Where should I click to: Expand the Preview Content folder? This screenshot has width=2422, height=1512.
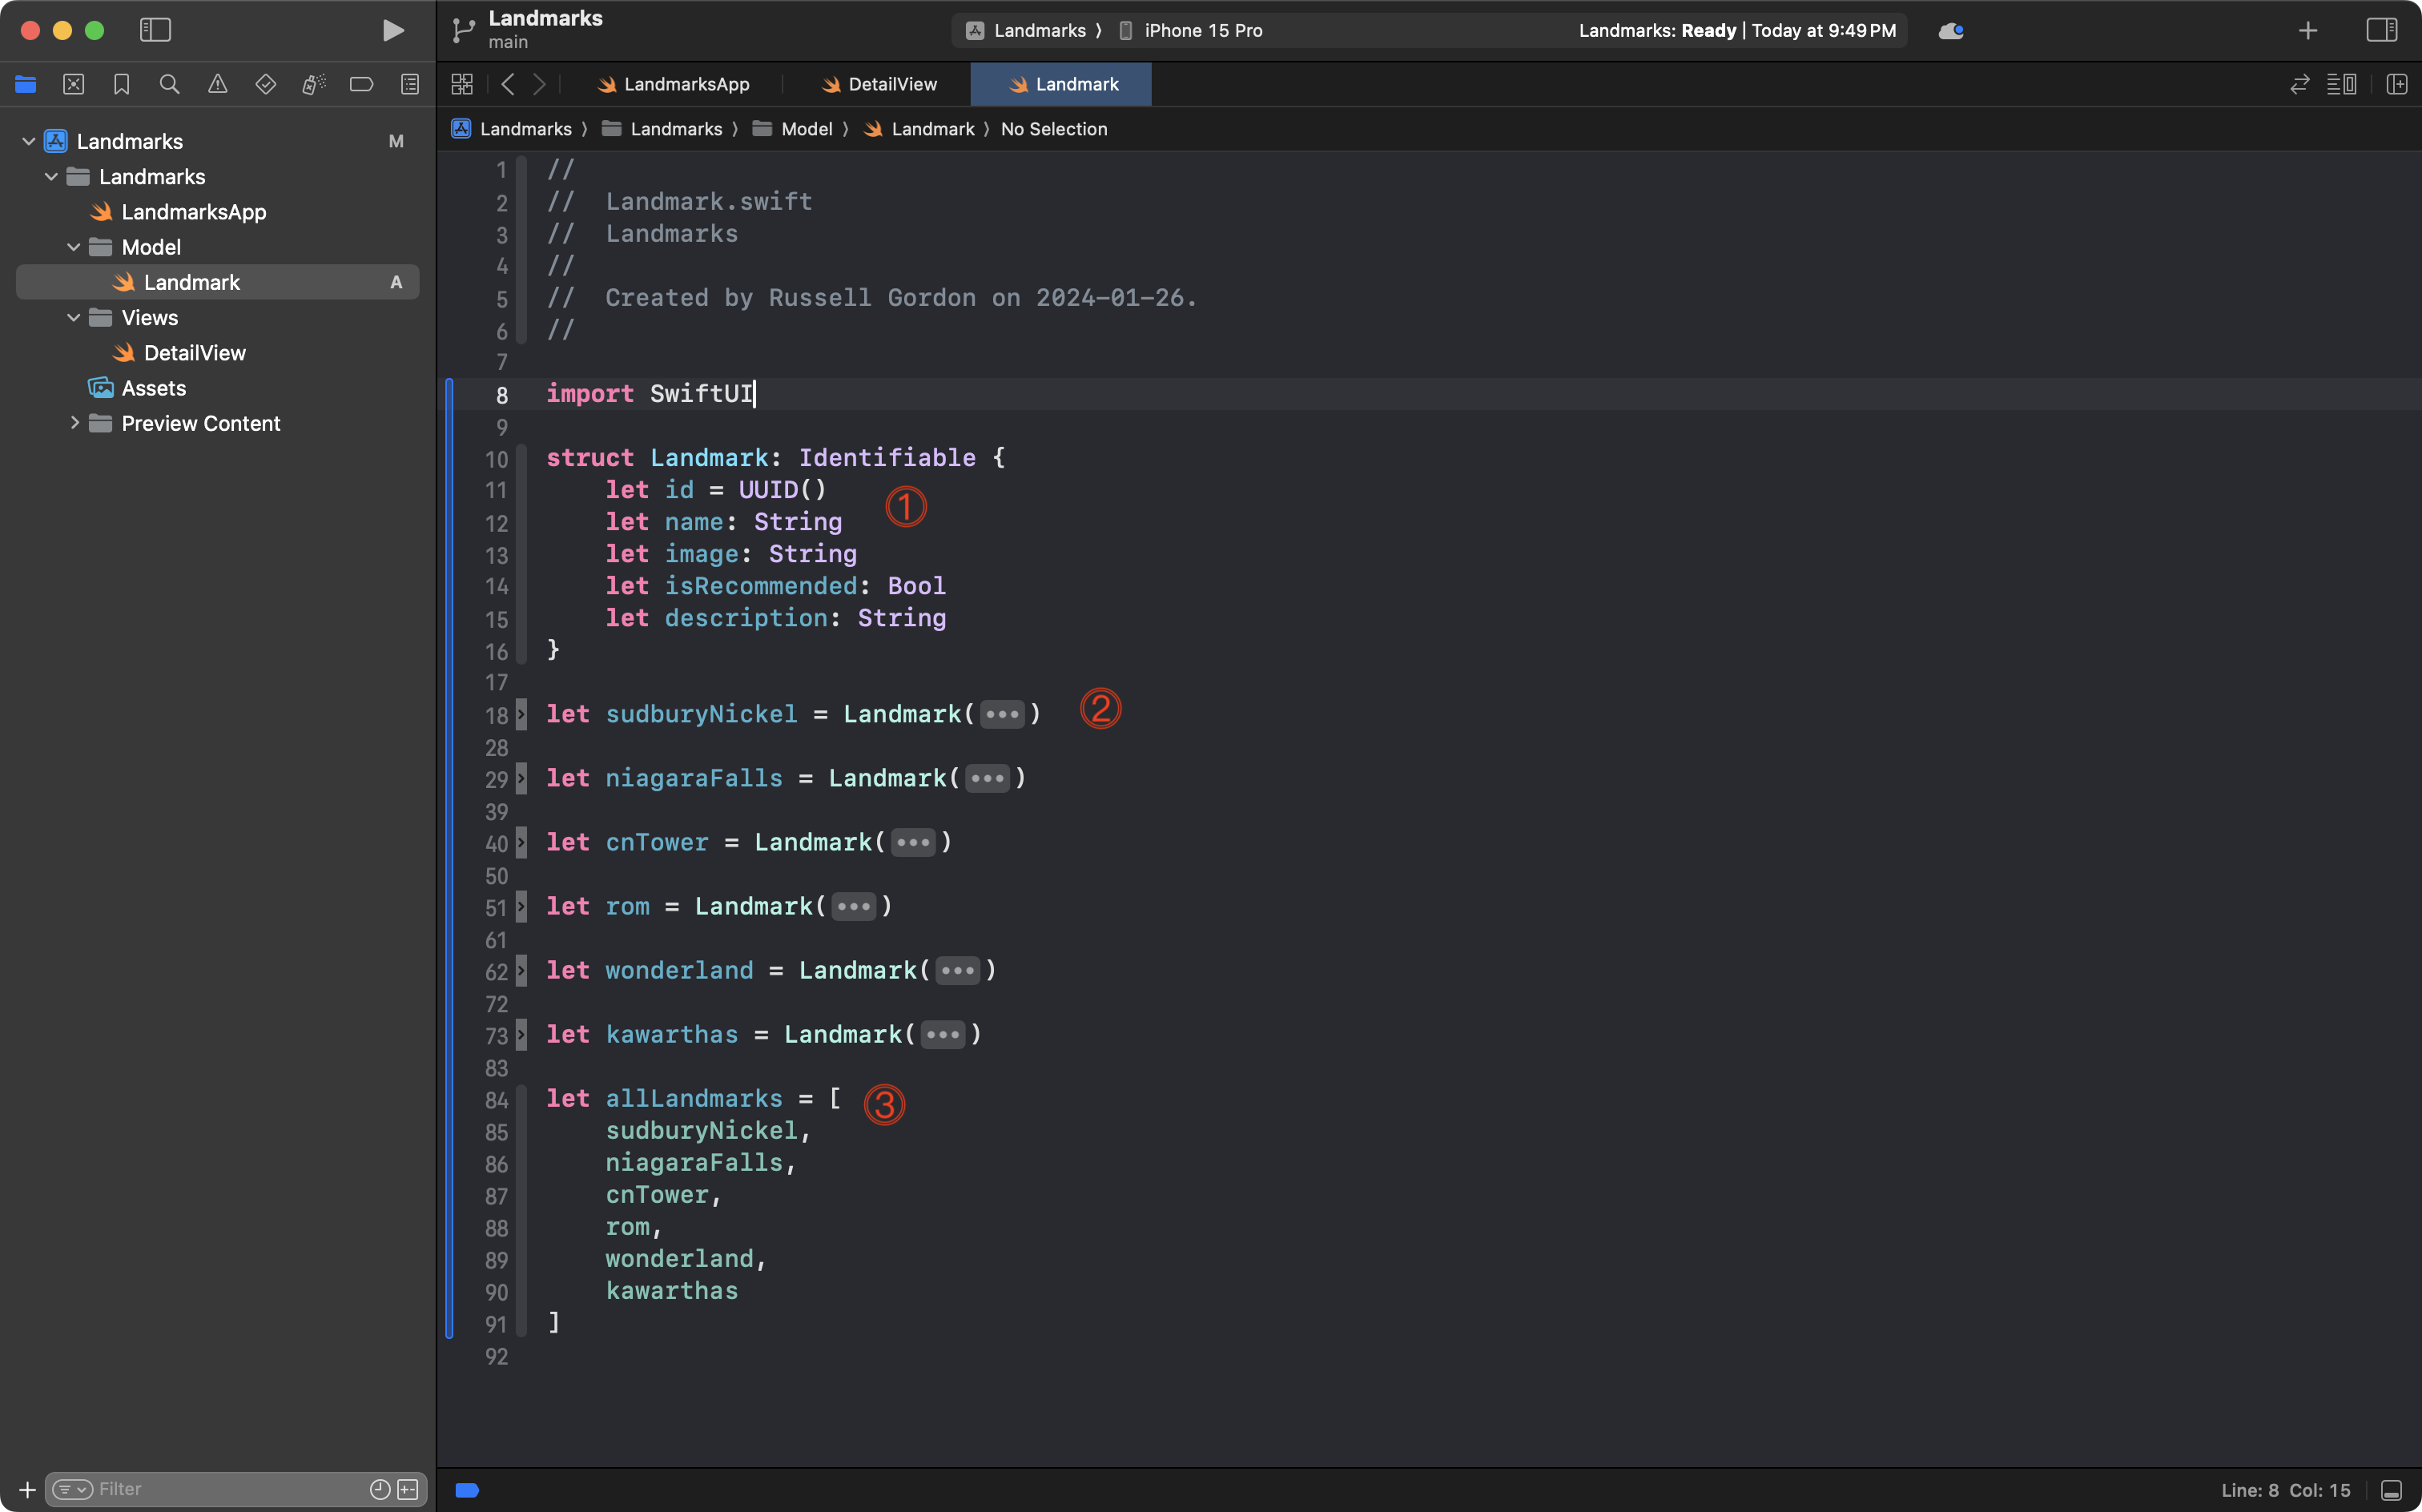point(74,423)
